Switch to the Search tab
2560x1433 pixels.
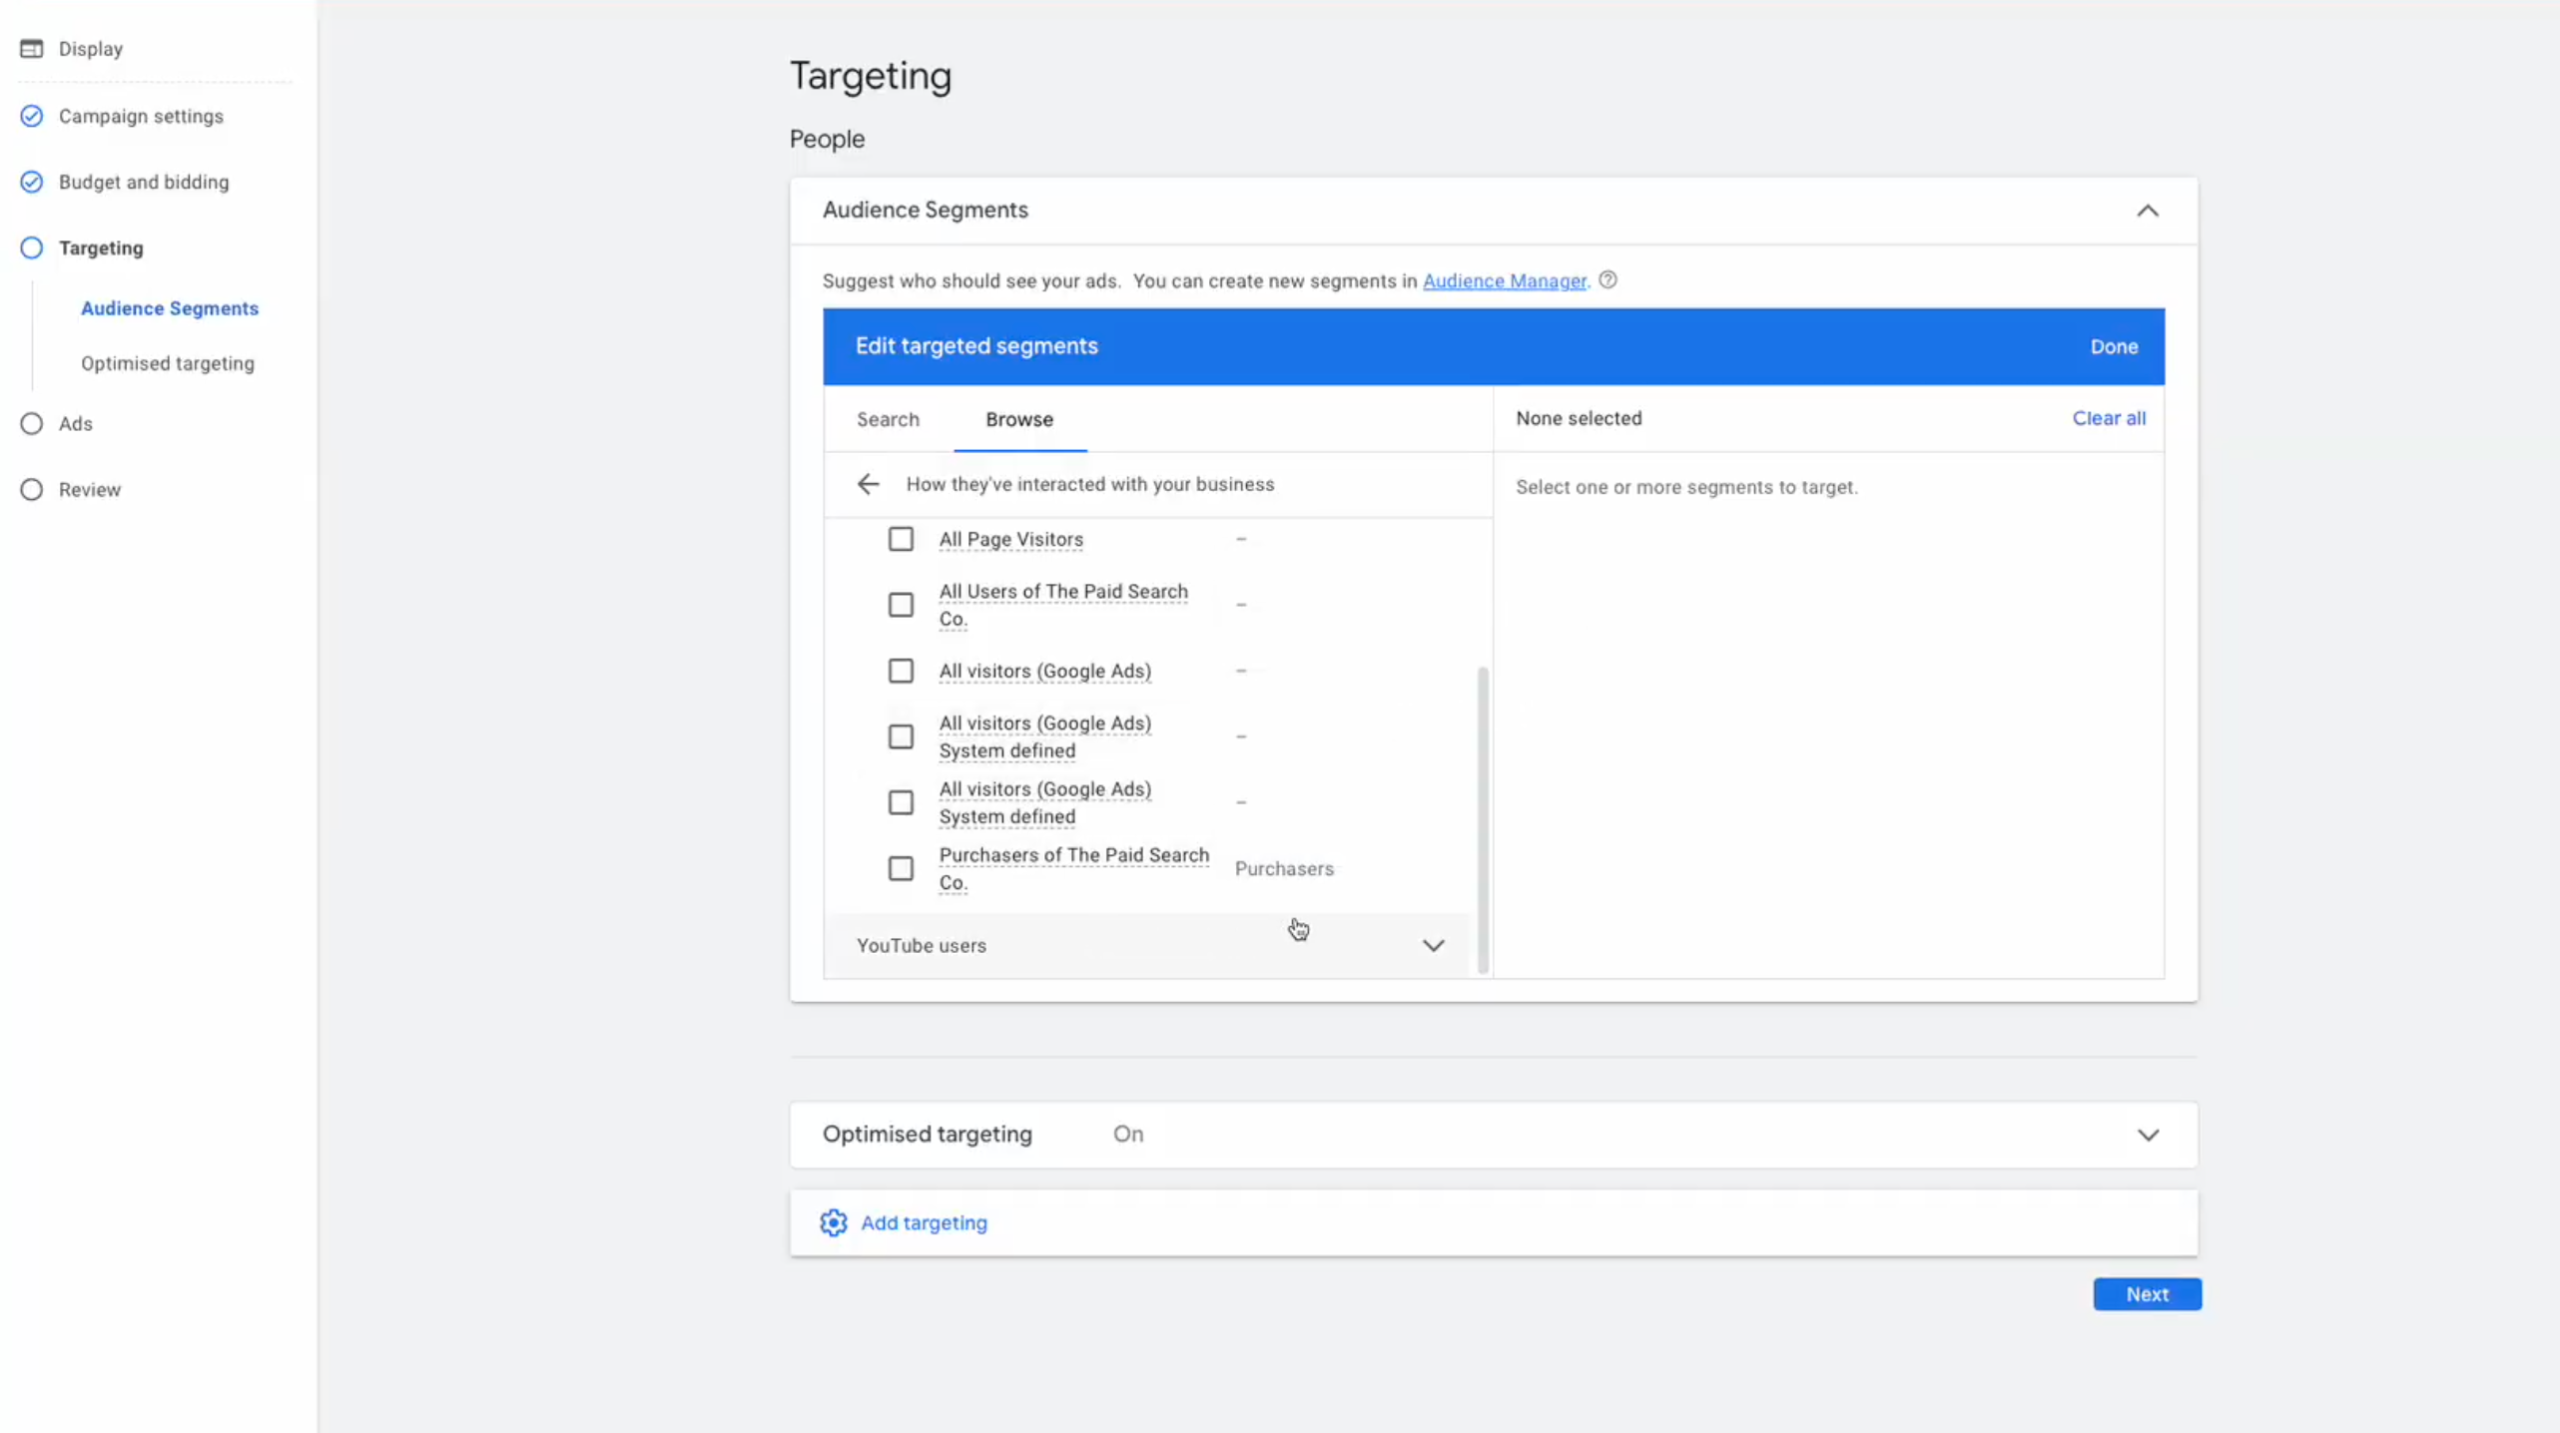[x=887, y=420]
